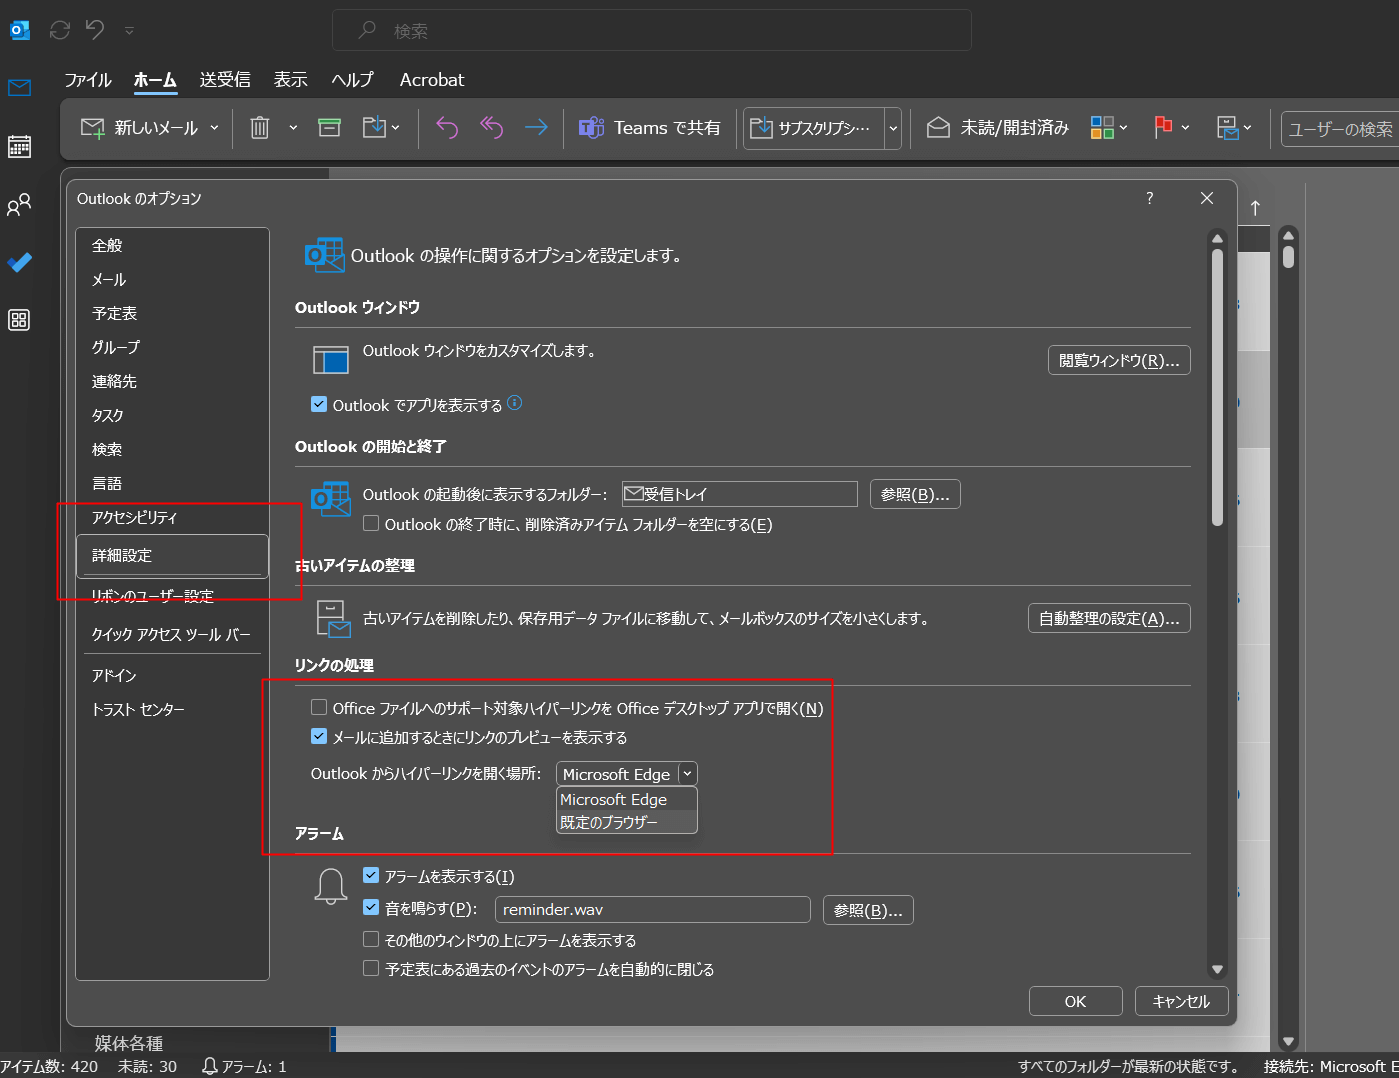
Task: Click the search box in the title bar
Action: pyautogui.click(x=652, y=30)
